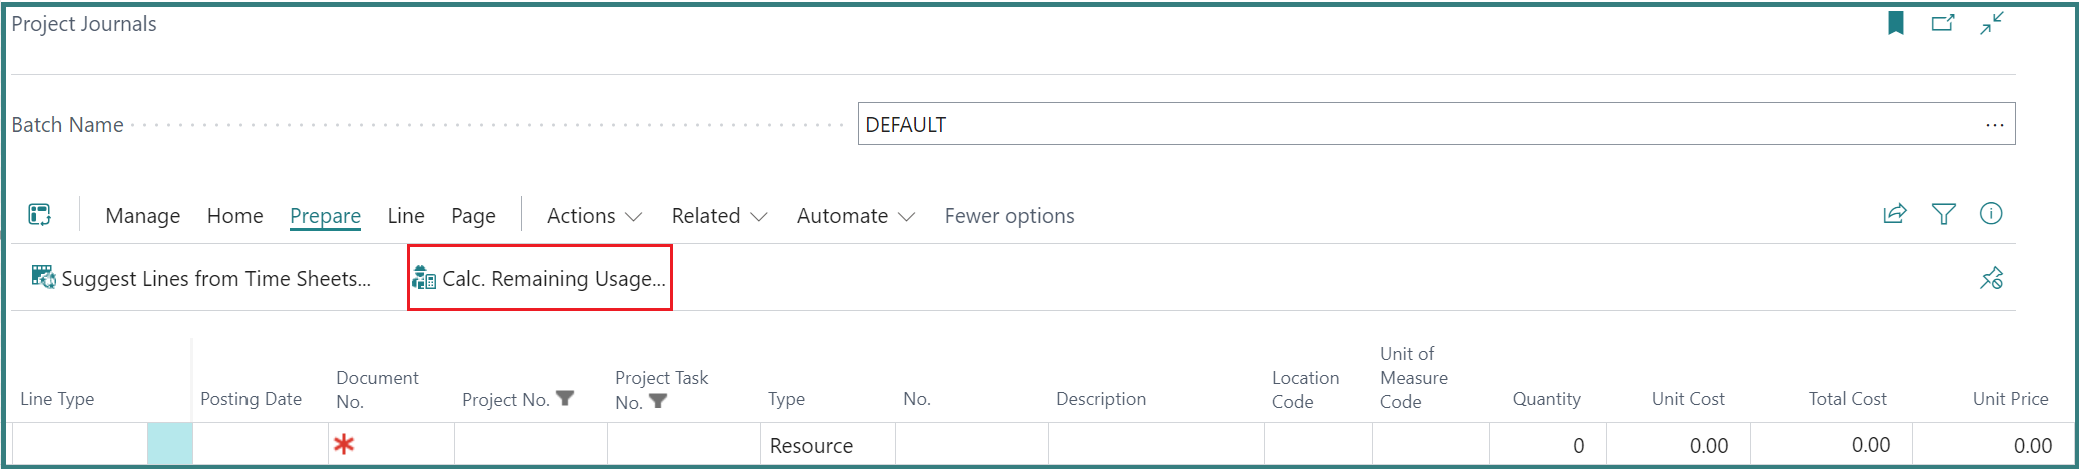Click the bookmark icon at top right
This screenshot has width=2079, height=469.
1895,23
